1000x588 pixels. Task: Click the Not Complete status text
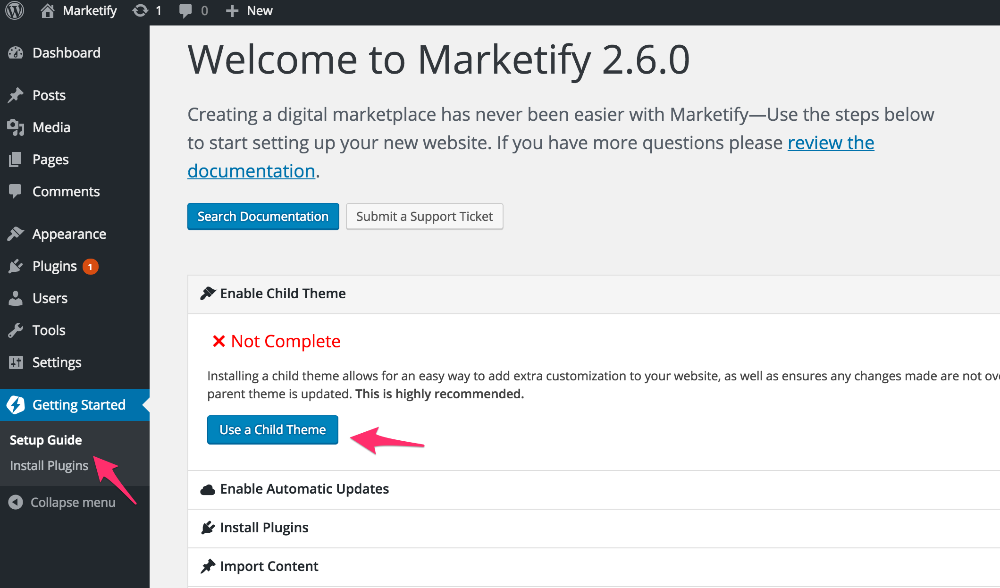[286, 341]
